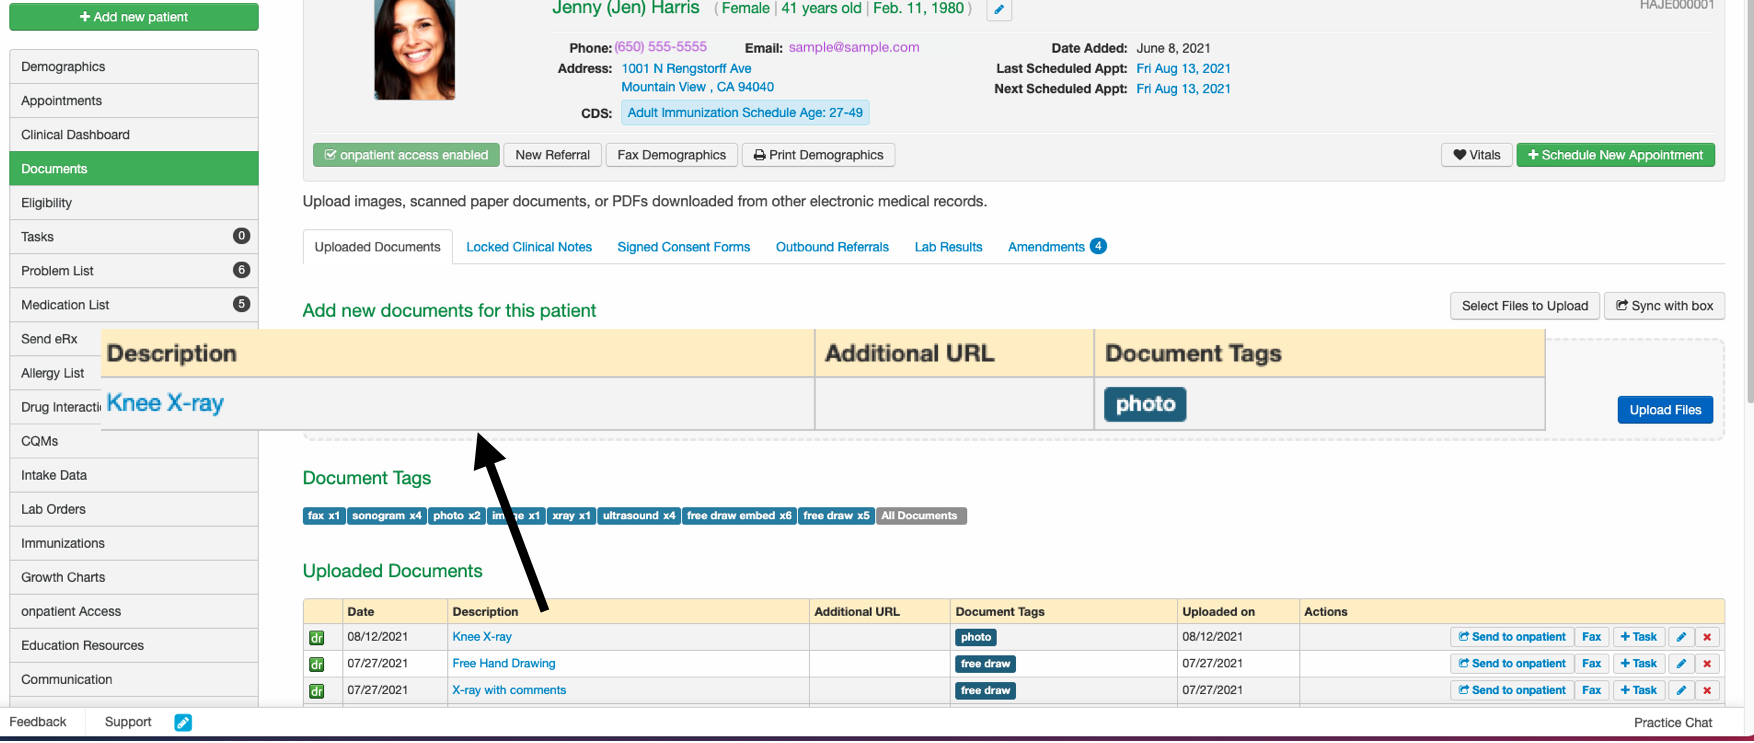
Task: Filter by xray x1 tag
Action: coord(571,516)
